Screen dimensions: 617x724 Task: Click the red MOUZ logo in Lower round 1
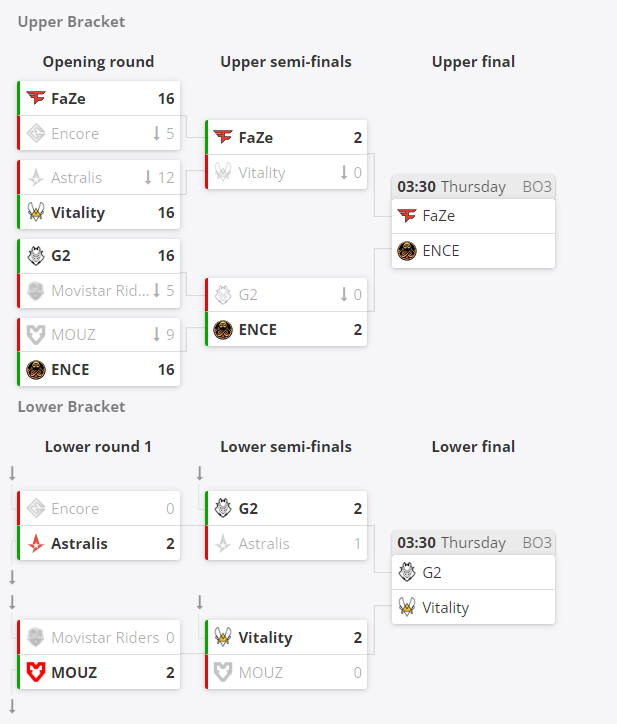click(x=36, y=672)
